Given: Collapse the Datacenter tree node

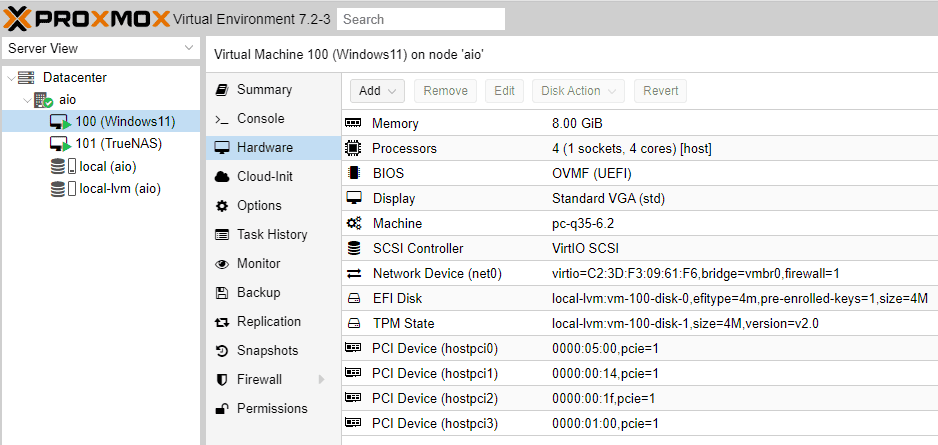Looking at the screenshot, I should click(10, 78).
